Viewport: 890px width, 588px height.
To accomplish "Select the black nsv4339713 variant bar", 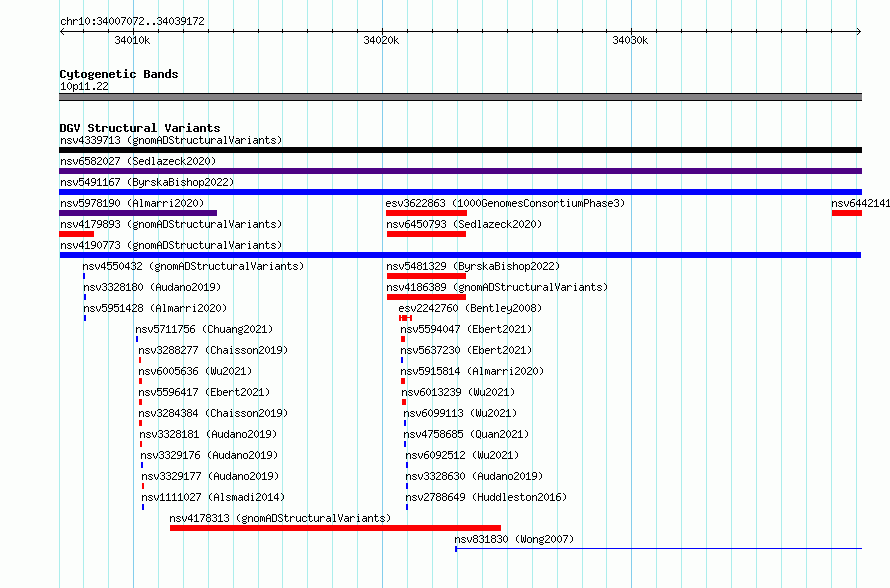I will 460,150.
